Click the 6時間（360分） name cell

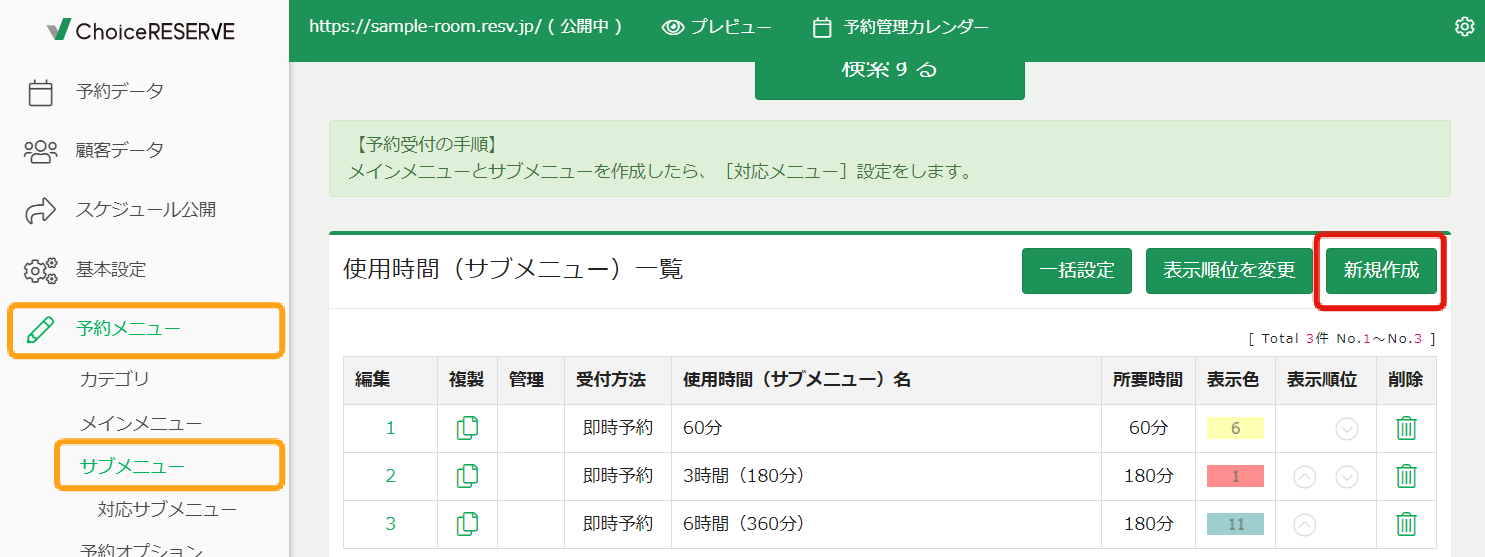[x=886, y=524]
